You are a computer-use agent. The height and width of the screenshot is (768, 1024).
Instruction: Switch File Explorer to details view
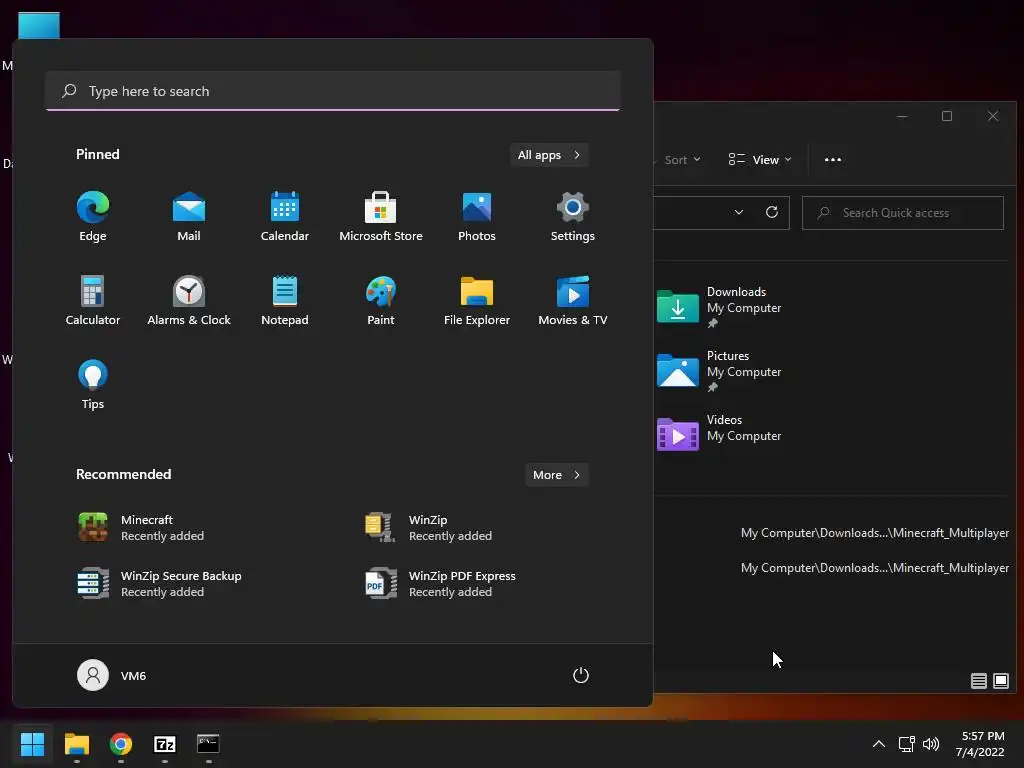978,681
